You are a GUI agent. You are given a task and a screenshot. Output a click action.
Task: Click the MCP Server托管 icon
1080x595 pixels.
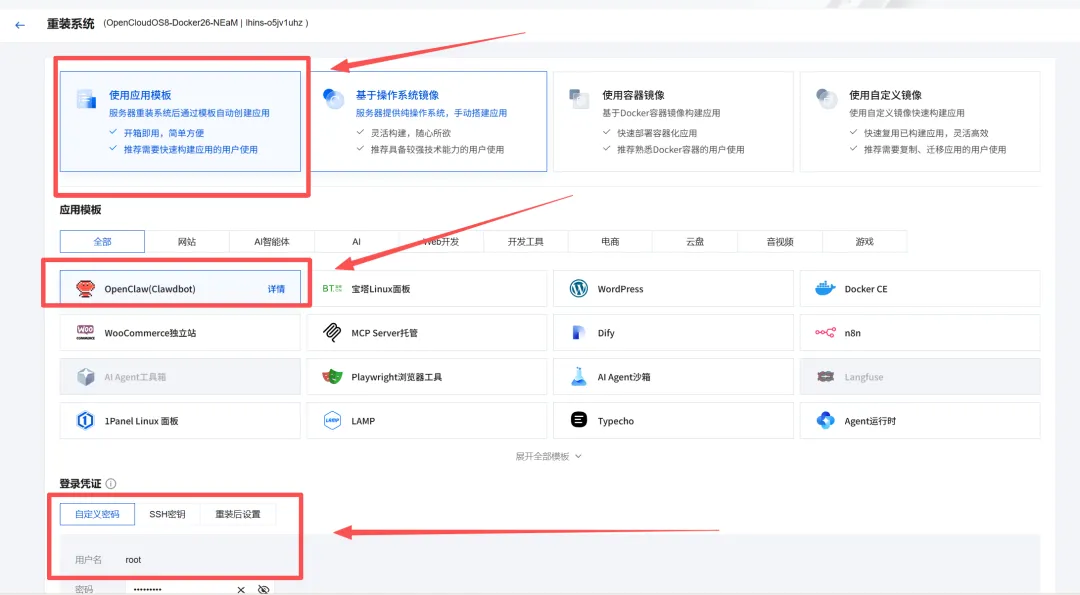332,333
